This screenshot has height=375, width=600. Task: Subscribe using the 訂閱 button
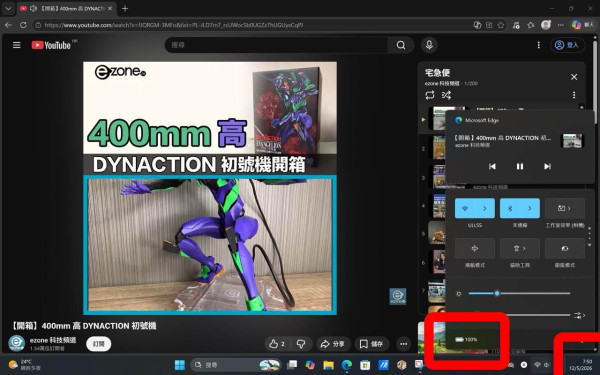(x=99, y=344)
